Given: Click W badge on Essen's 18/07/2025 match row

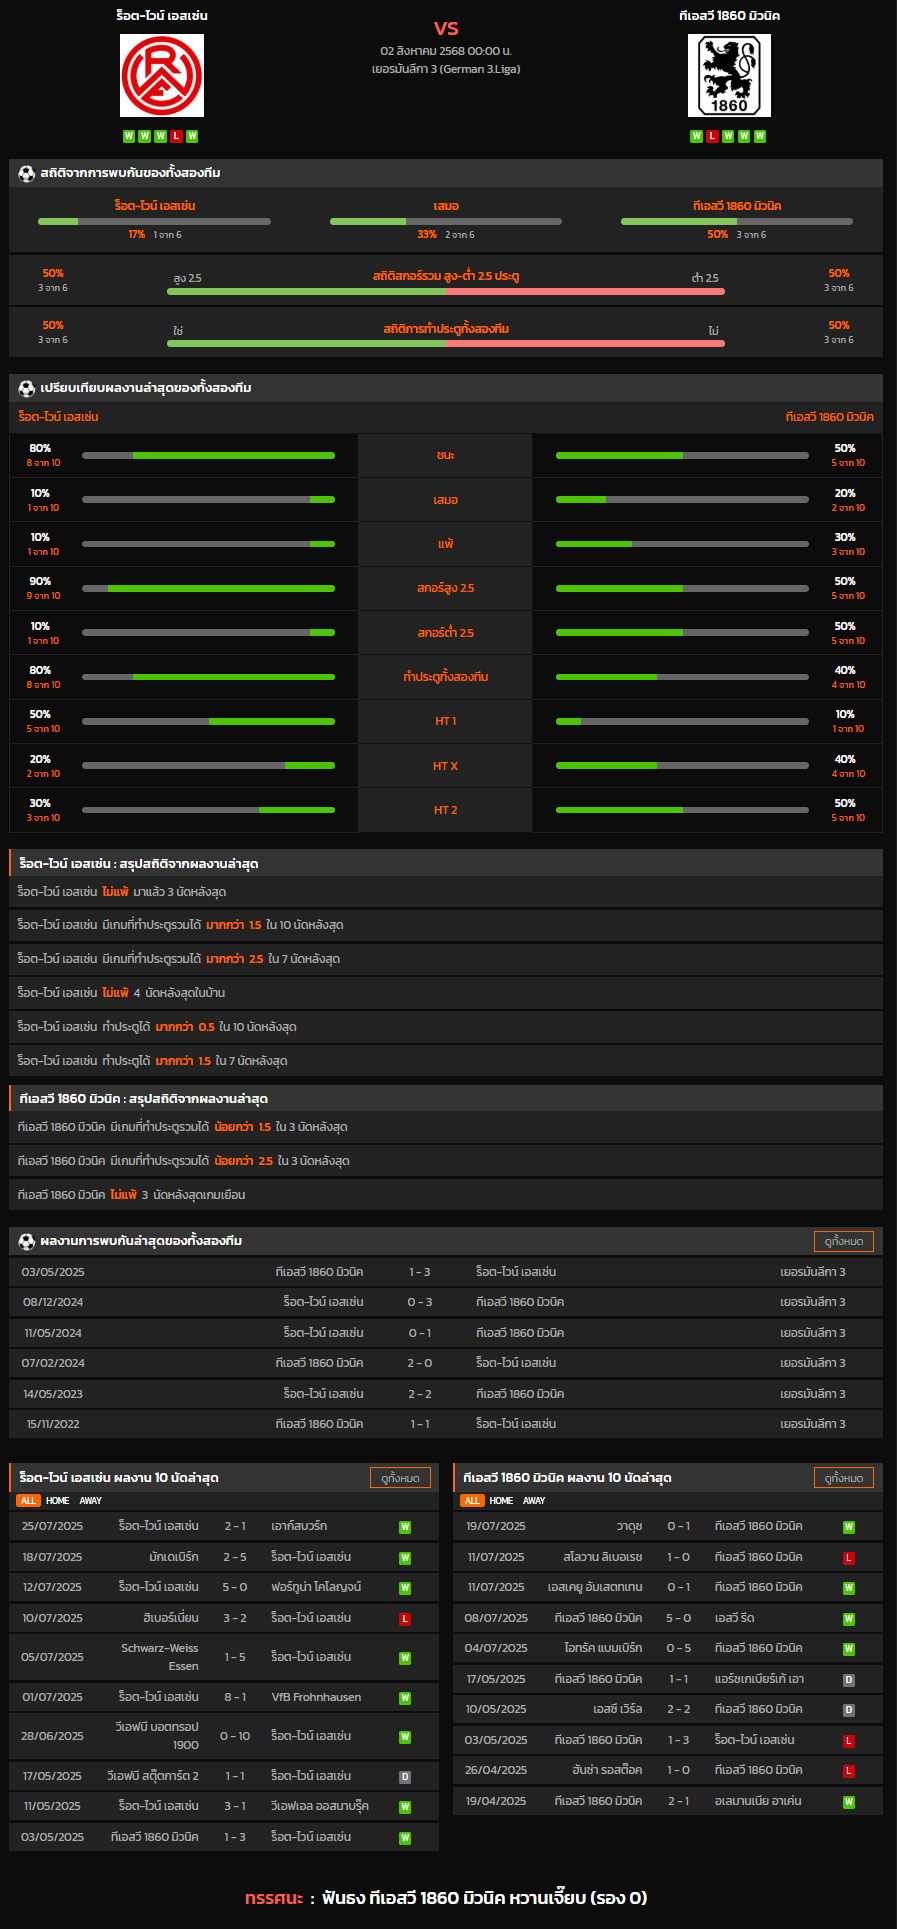Looking at the screenshot, I should tap(405, 1558).
